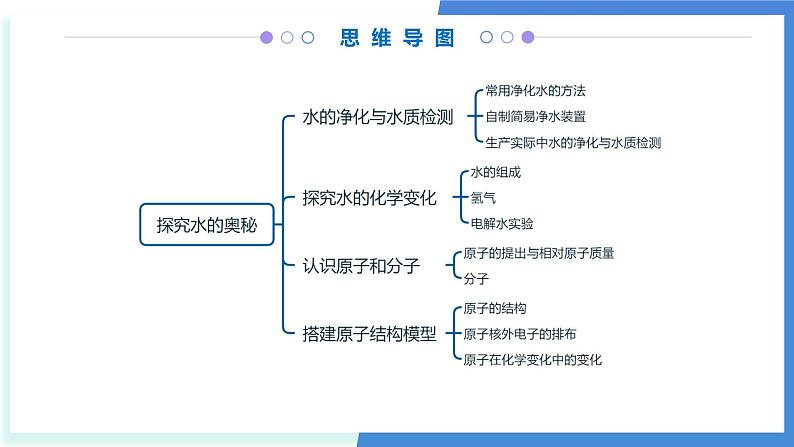Open the branch 搭建原子结构模型
Viewport: 794px width, 447px height.
coord(370,334)
